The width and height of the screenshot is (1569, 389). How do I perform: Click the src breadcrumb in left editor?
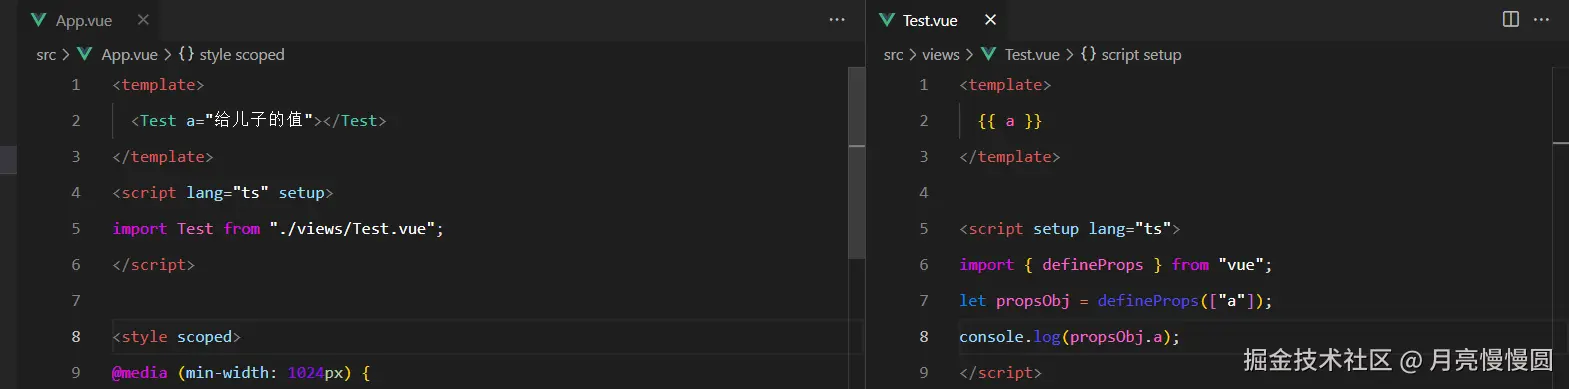pos(46,55)
